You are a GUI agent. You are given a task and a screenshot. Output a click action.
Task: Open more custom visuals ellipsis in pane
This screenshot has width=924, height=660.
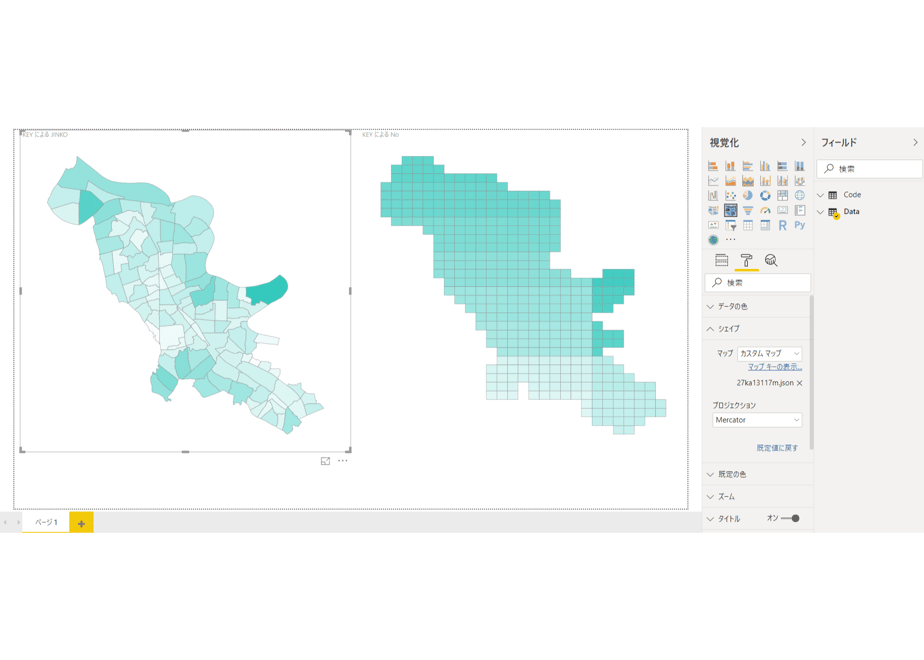pyautogui.click(x=731, y=240)
